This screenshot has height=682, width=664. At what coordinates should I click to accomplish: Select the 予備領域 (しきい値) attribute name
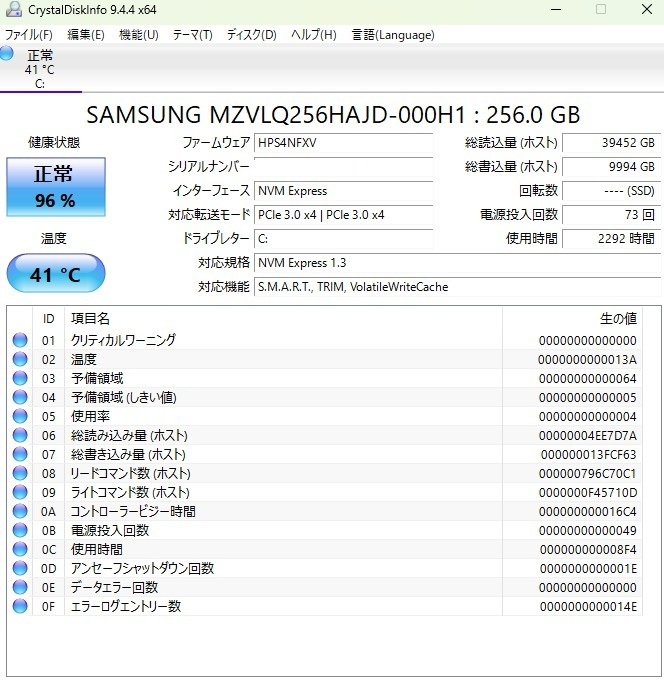coord(123,397)
